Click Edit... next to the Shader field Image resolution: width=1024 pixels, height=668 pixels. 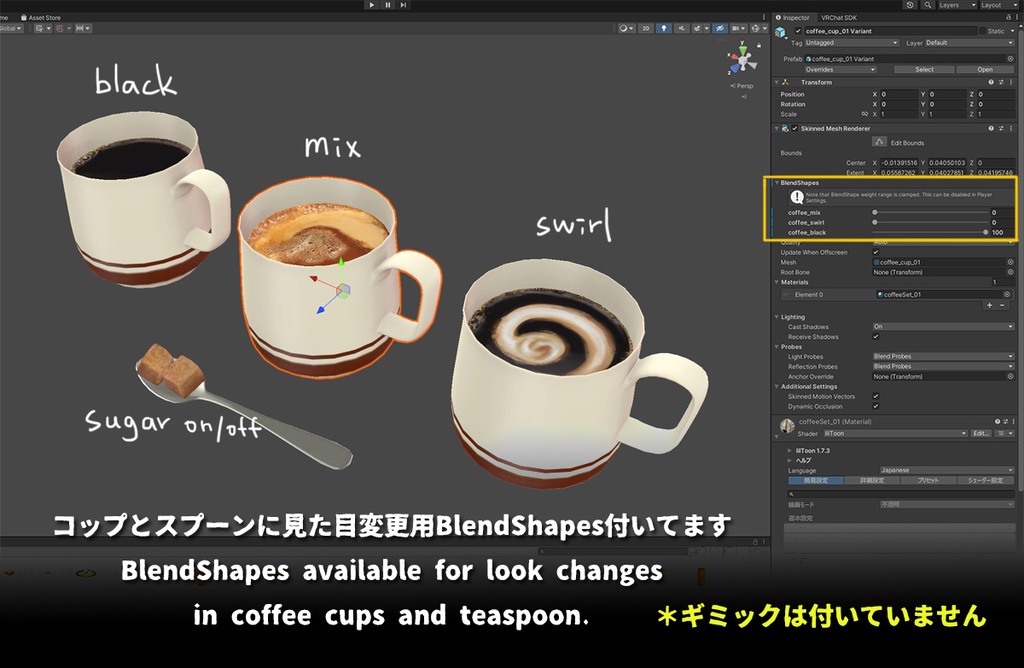click(x=981, y=433)
